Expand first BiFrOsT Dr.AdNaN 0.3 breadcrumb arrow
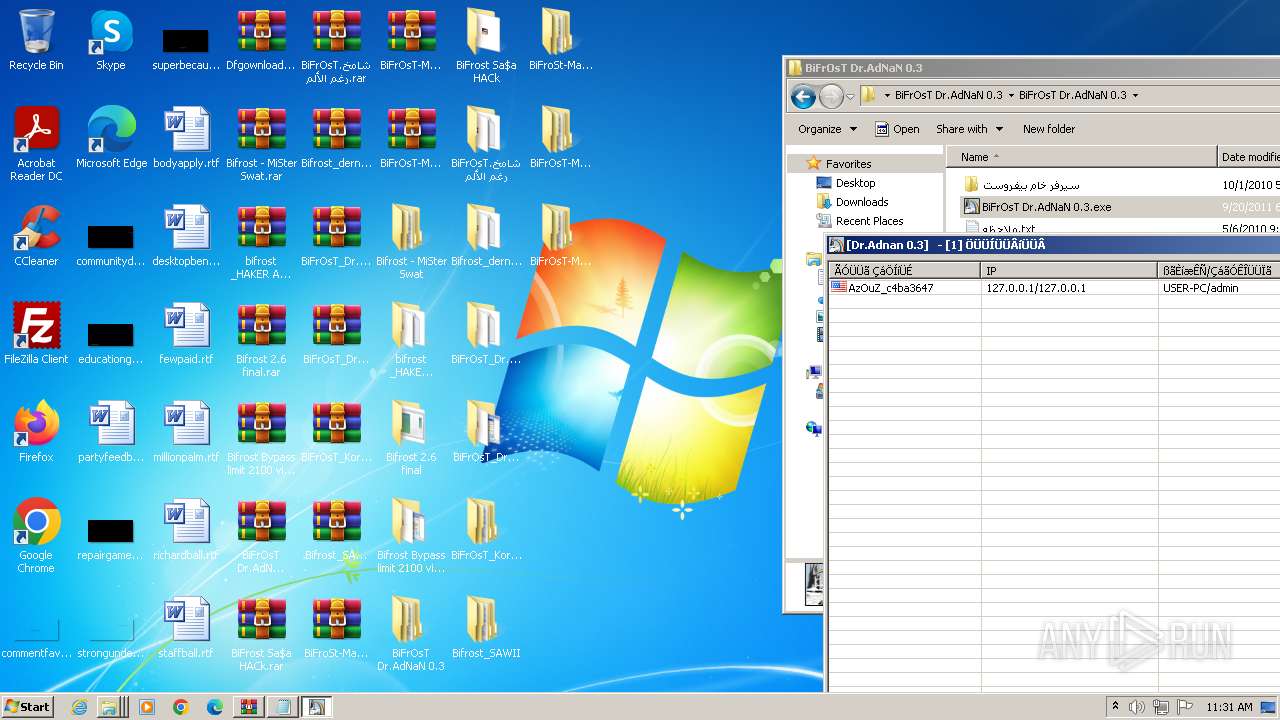The image size is (1280, 720). [1010, 96]
